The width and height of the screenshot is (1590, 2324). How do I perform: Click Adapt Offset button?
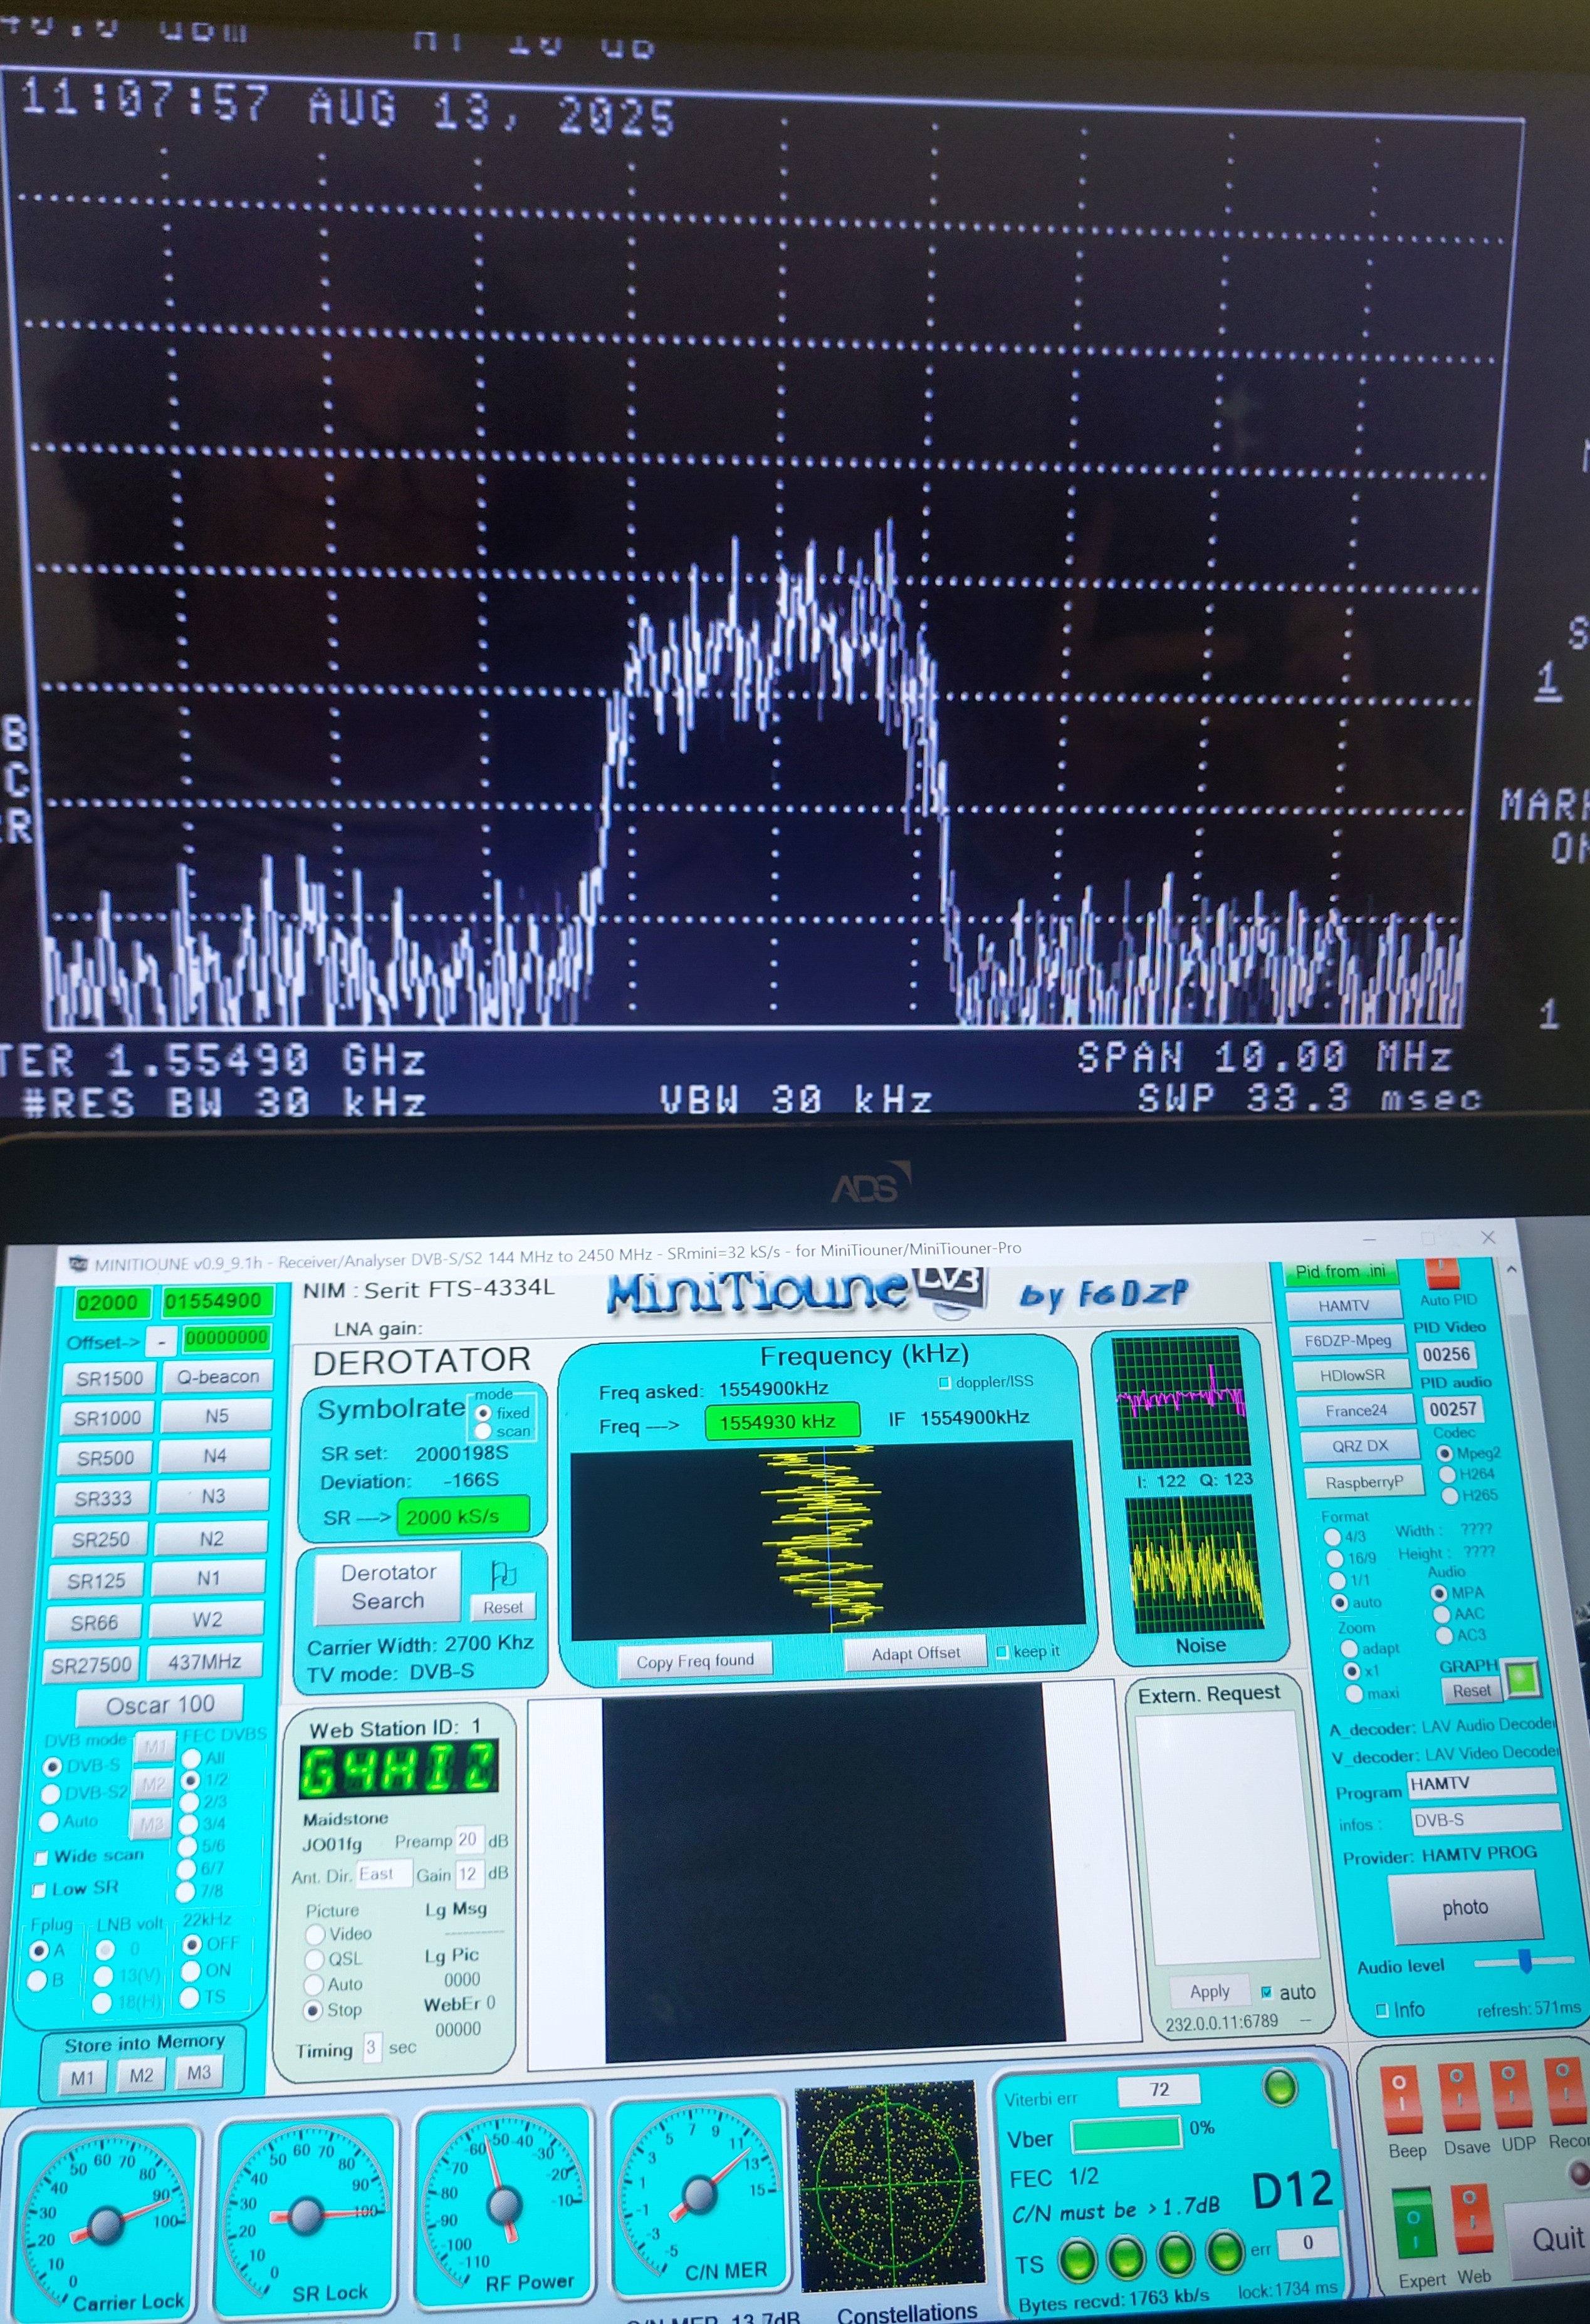click(915, 1654)
